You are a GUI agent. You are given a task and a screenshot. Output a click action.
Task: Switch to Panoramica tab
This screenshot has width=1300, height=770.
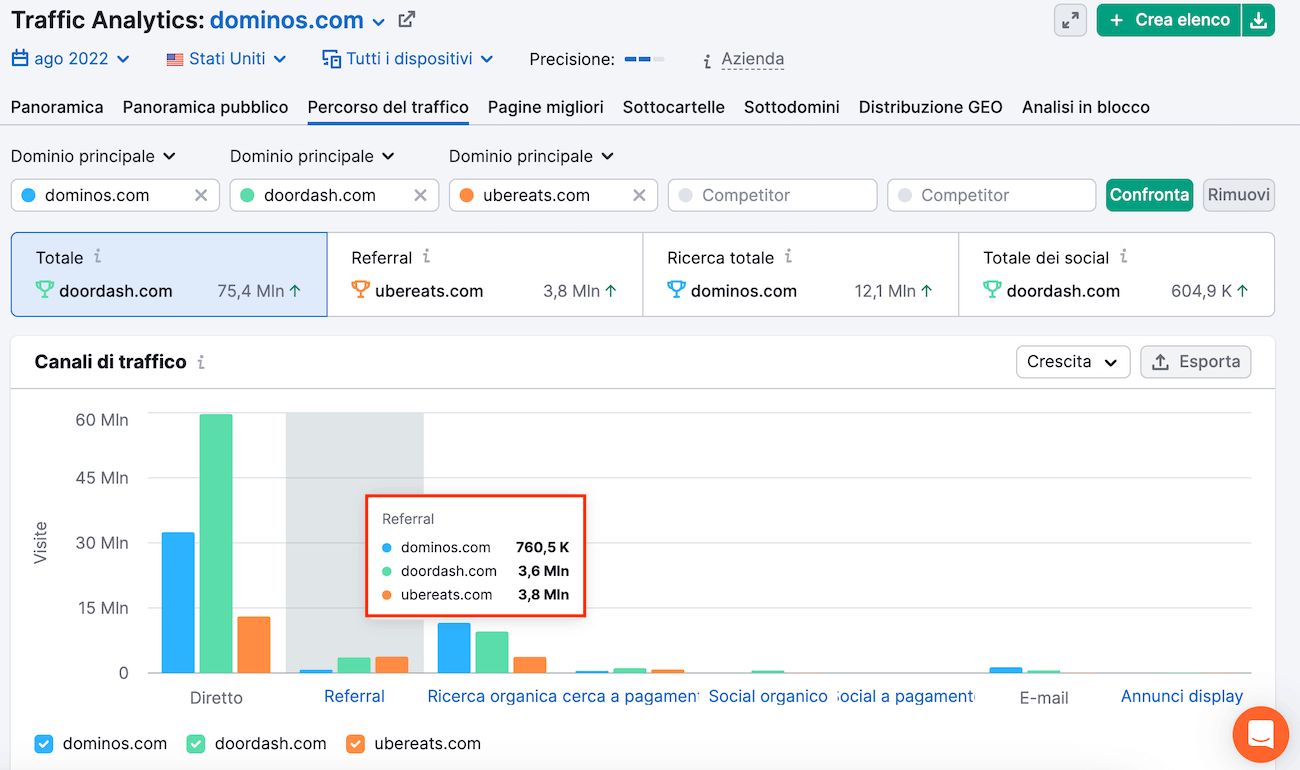pyautogui.click(x=57, y=107)
